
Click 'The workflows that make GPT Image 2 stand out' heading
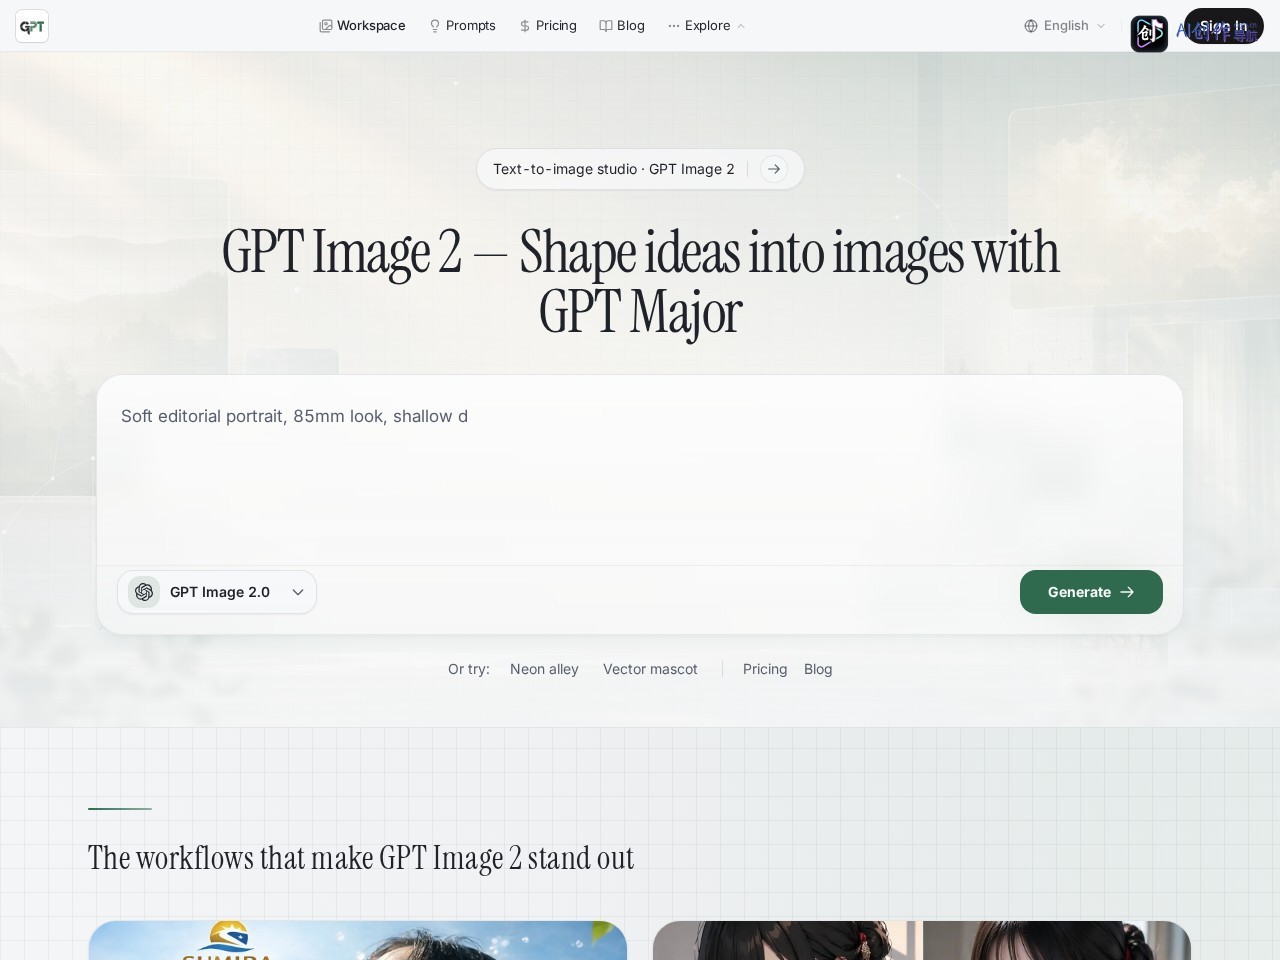pos(361,858)
